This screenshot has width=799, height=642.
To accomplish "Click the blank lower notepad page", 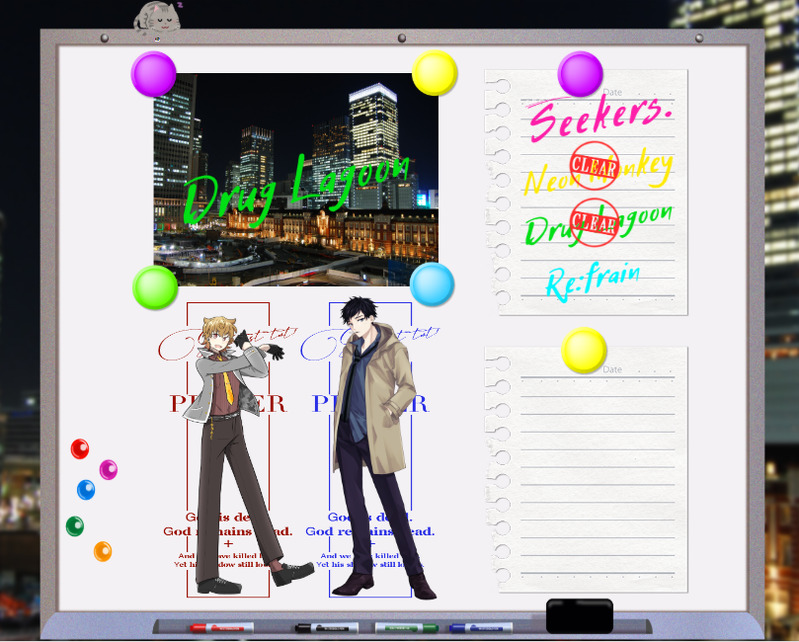I will coord(586,470).
